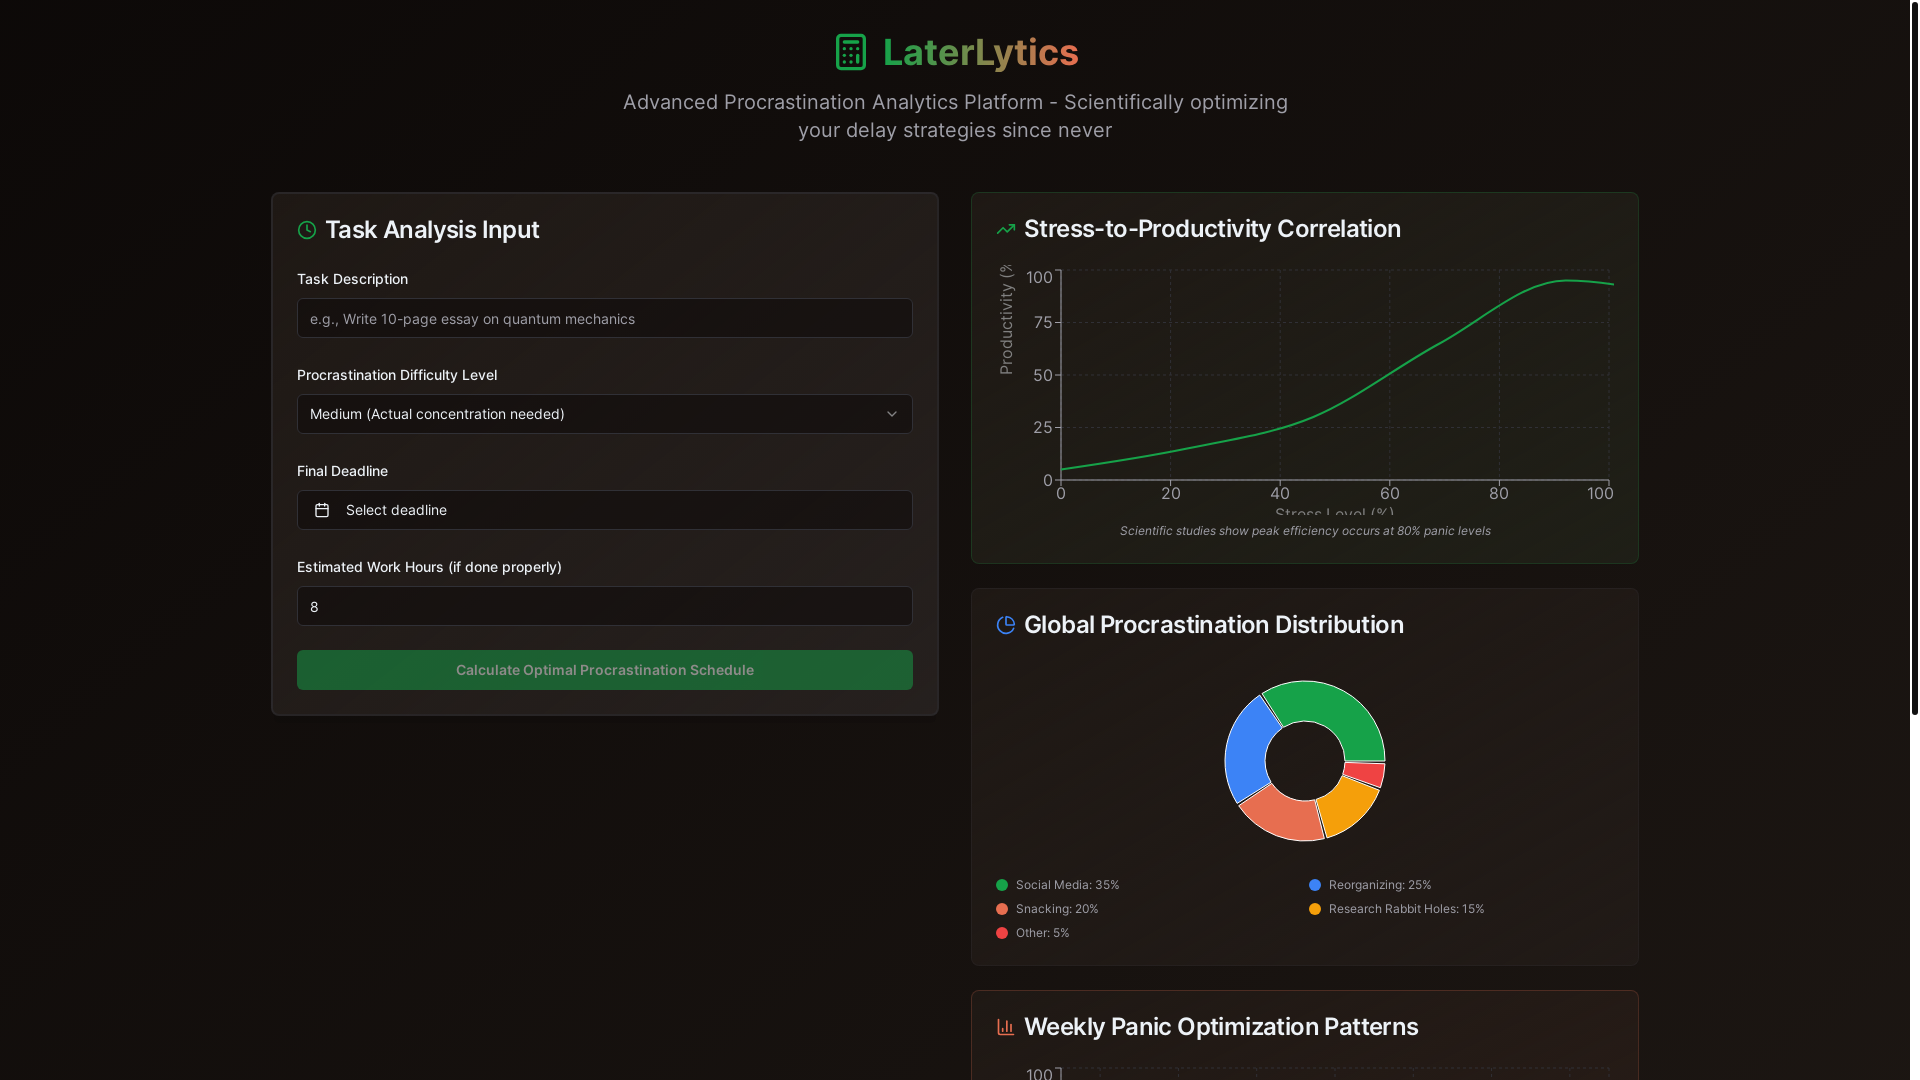Focus the Task Description input field

tap(604, 318)
